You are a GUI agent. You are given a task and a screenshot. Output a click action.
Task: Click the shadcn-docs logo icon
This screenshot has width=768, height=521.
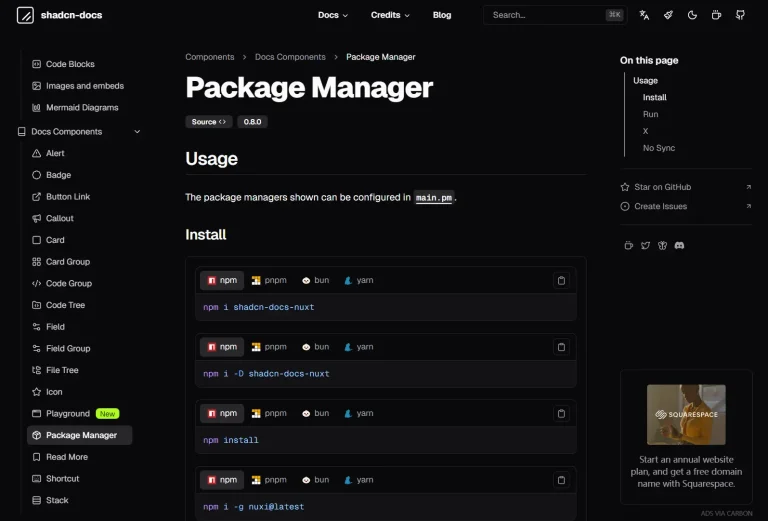click(x=25, y=15)
